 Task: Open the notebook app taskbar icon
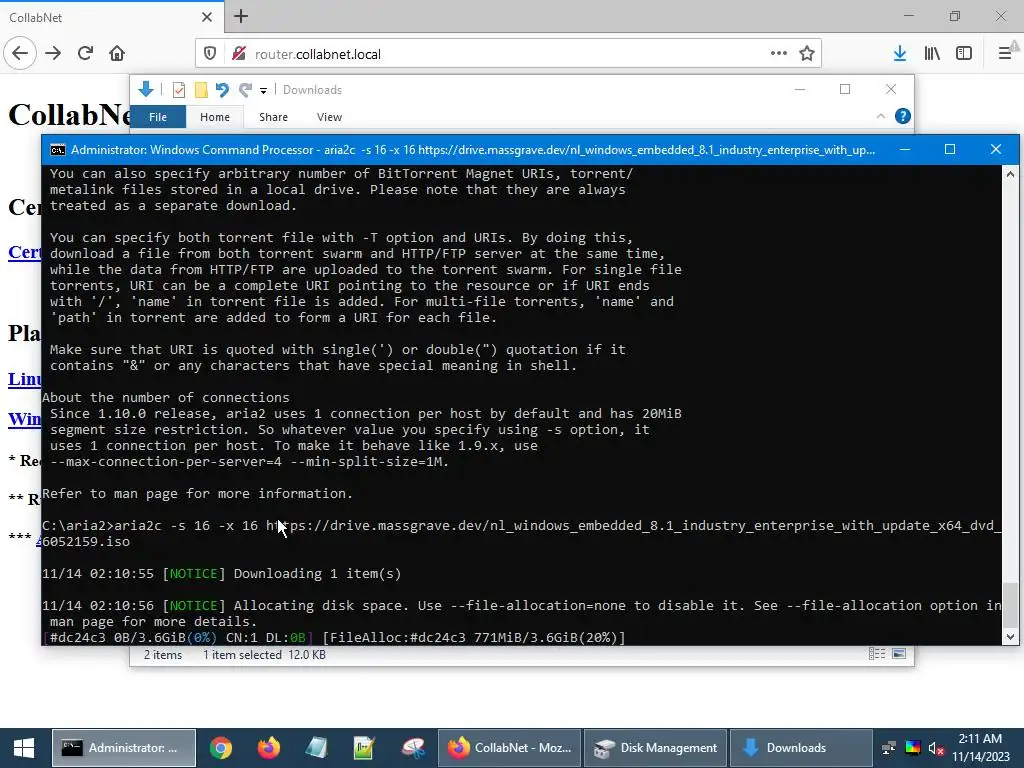tap(317, 748)
